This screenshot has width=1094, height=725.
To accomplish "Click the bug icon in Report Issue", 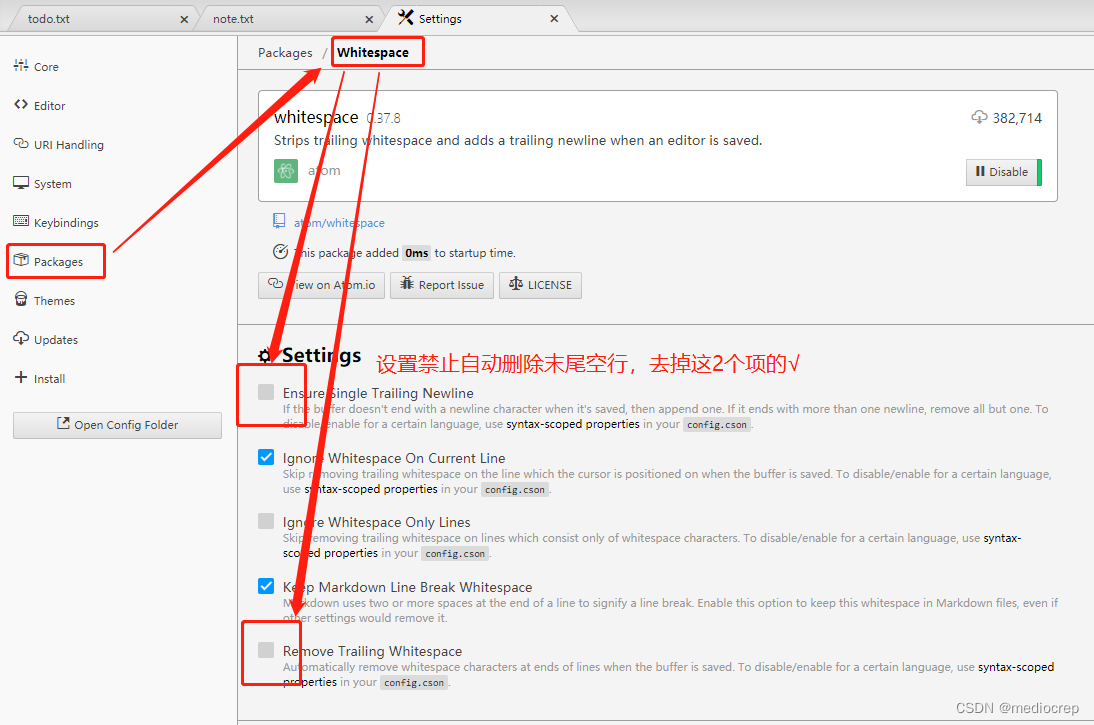I will [407, 283].
